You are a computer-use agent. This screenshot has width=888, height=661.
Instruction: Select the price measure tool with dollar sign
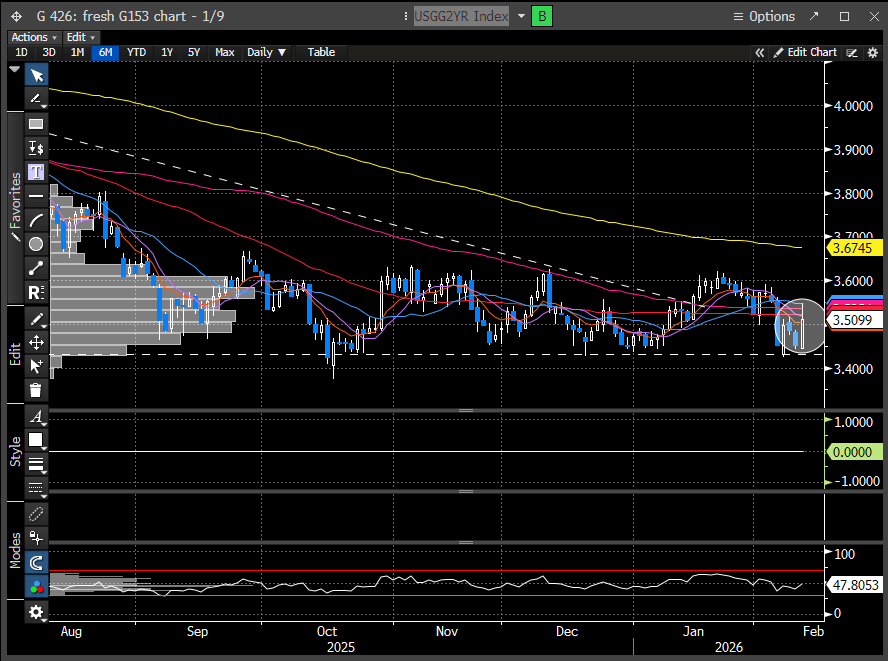point(36,147)
